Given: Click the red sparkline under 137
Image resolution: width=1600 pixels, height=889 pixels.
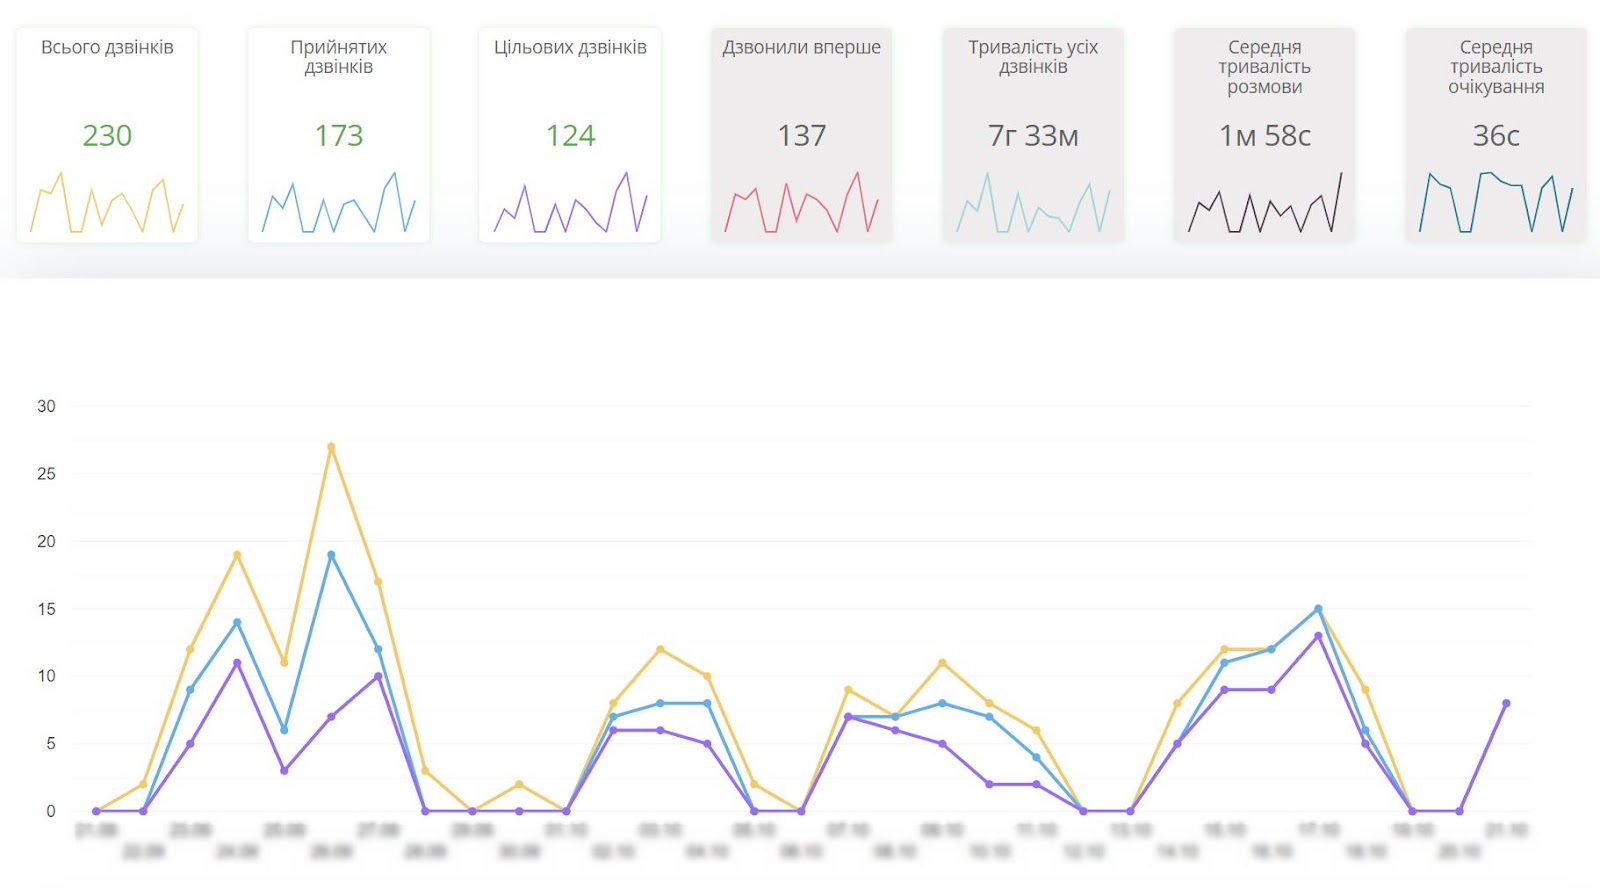Looking at the screenshot, I should [802, 203].
